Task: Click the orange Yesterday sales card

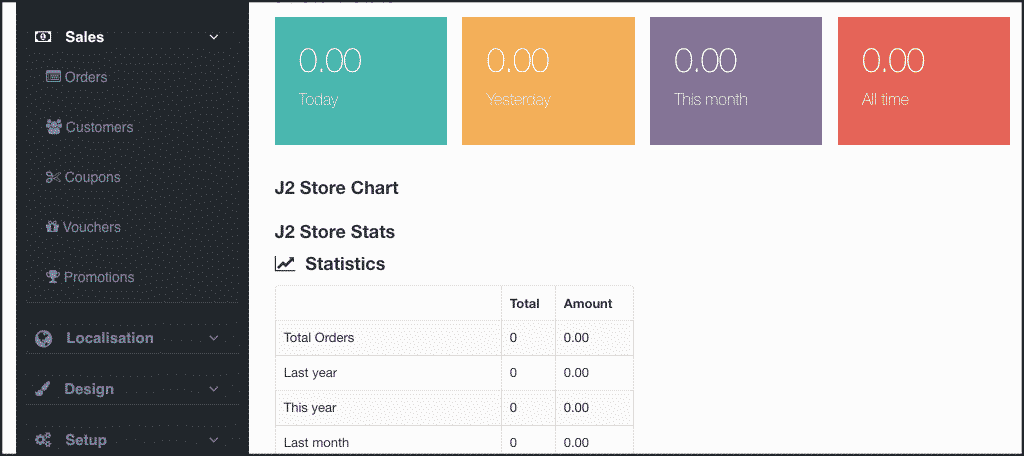Action: point(549,81)
